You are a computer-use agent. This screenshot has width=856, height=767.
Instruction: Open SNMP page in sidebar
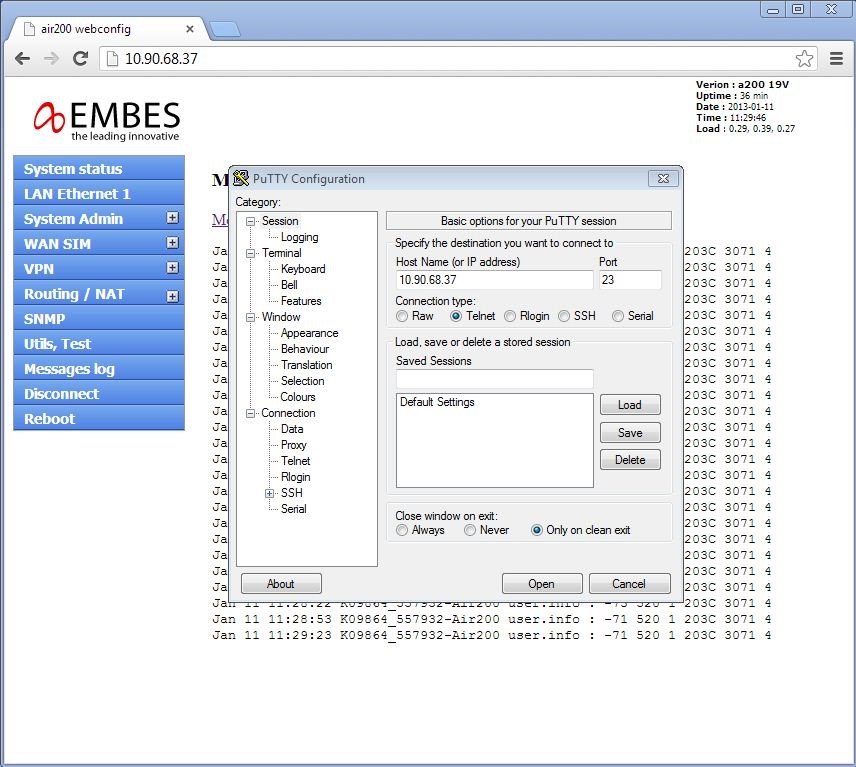coord(99,319)
